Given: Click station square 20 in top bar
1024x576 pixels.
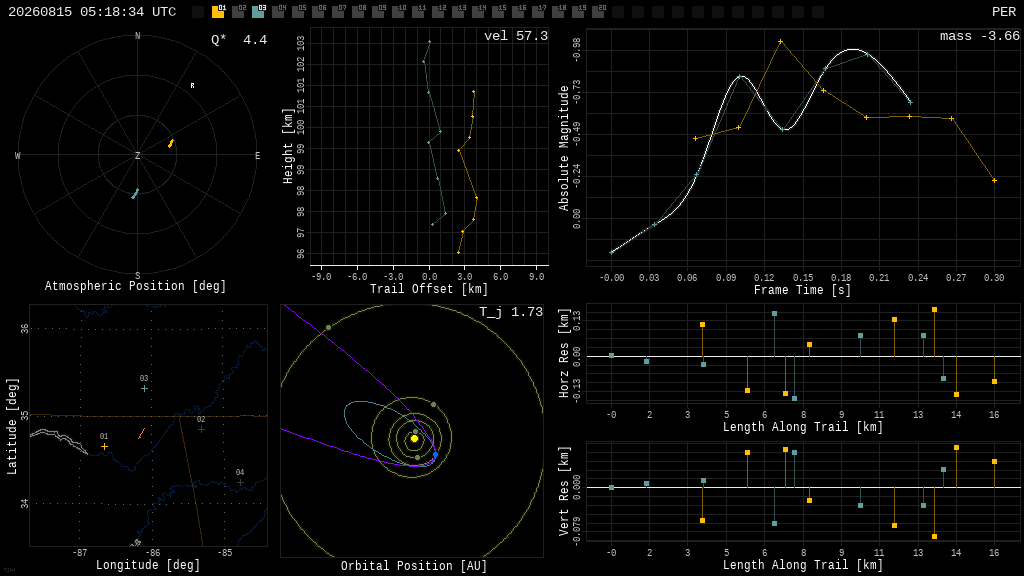Looking at the screenshot, I should coord(598,12).
